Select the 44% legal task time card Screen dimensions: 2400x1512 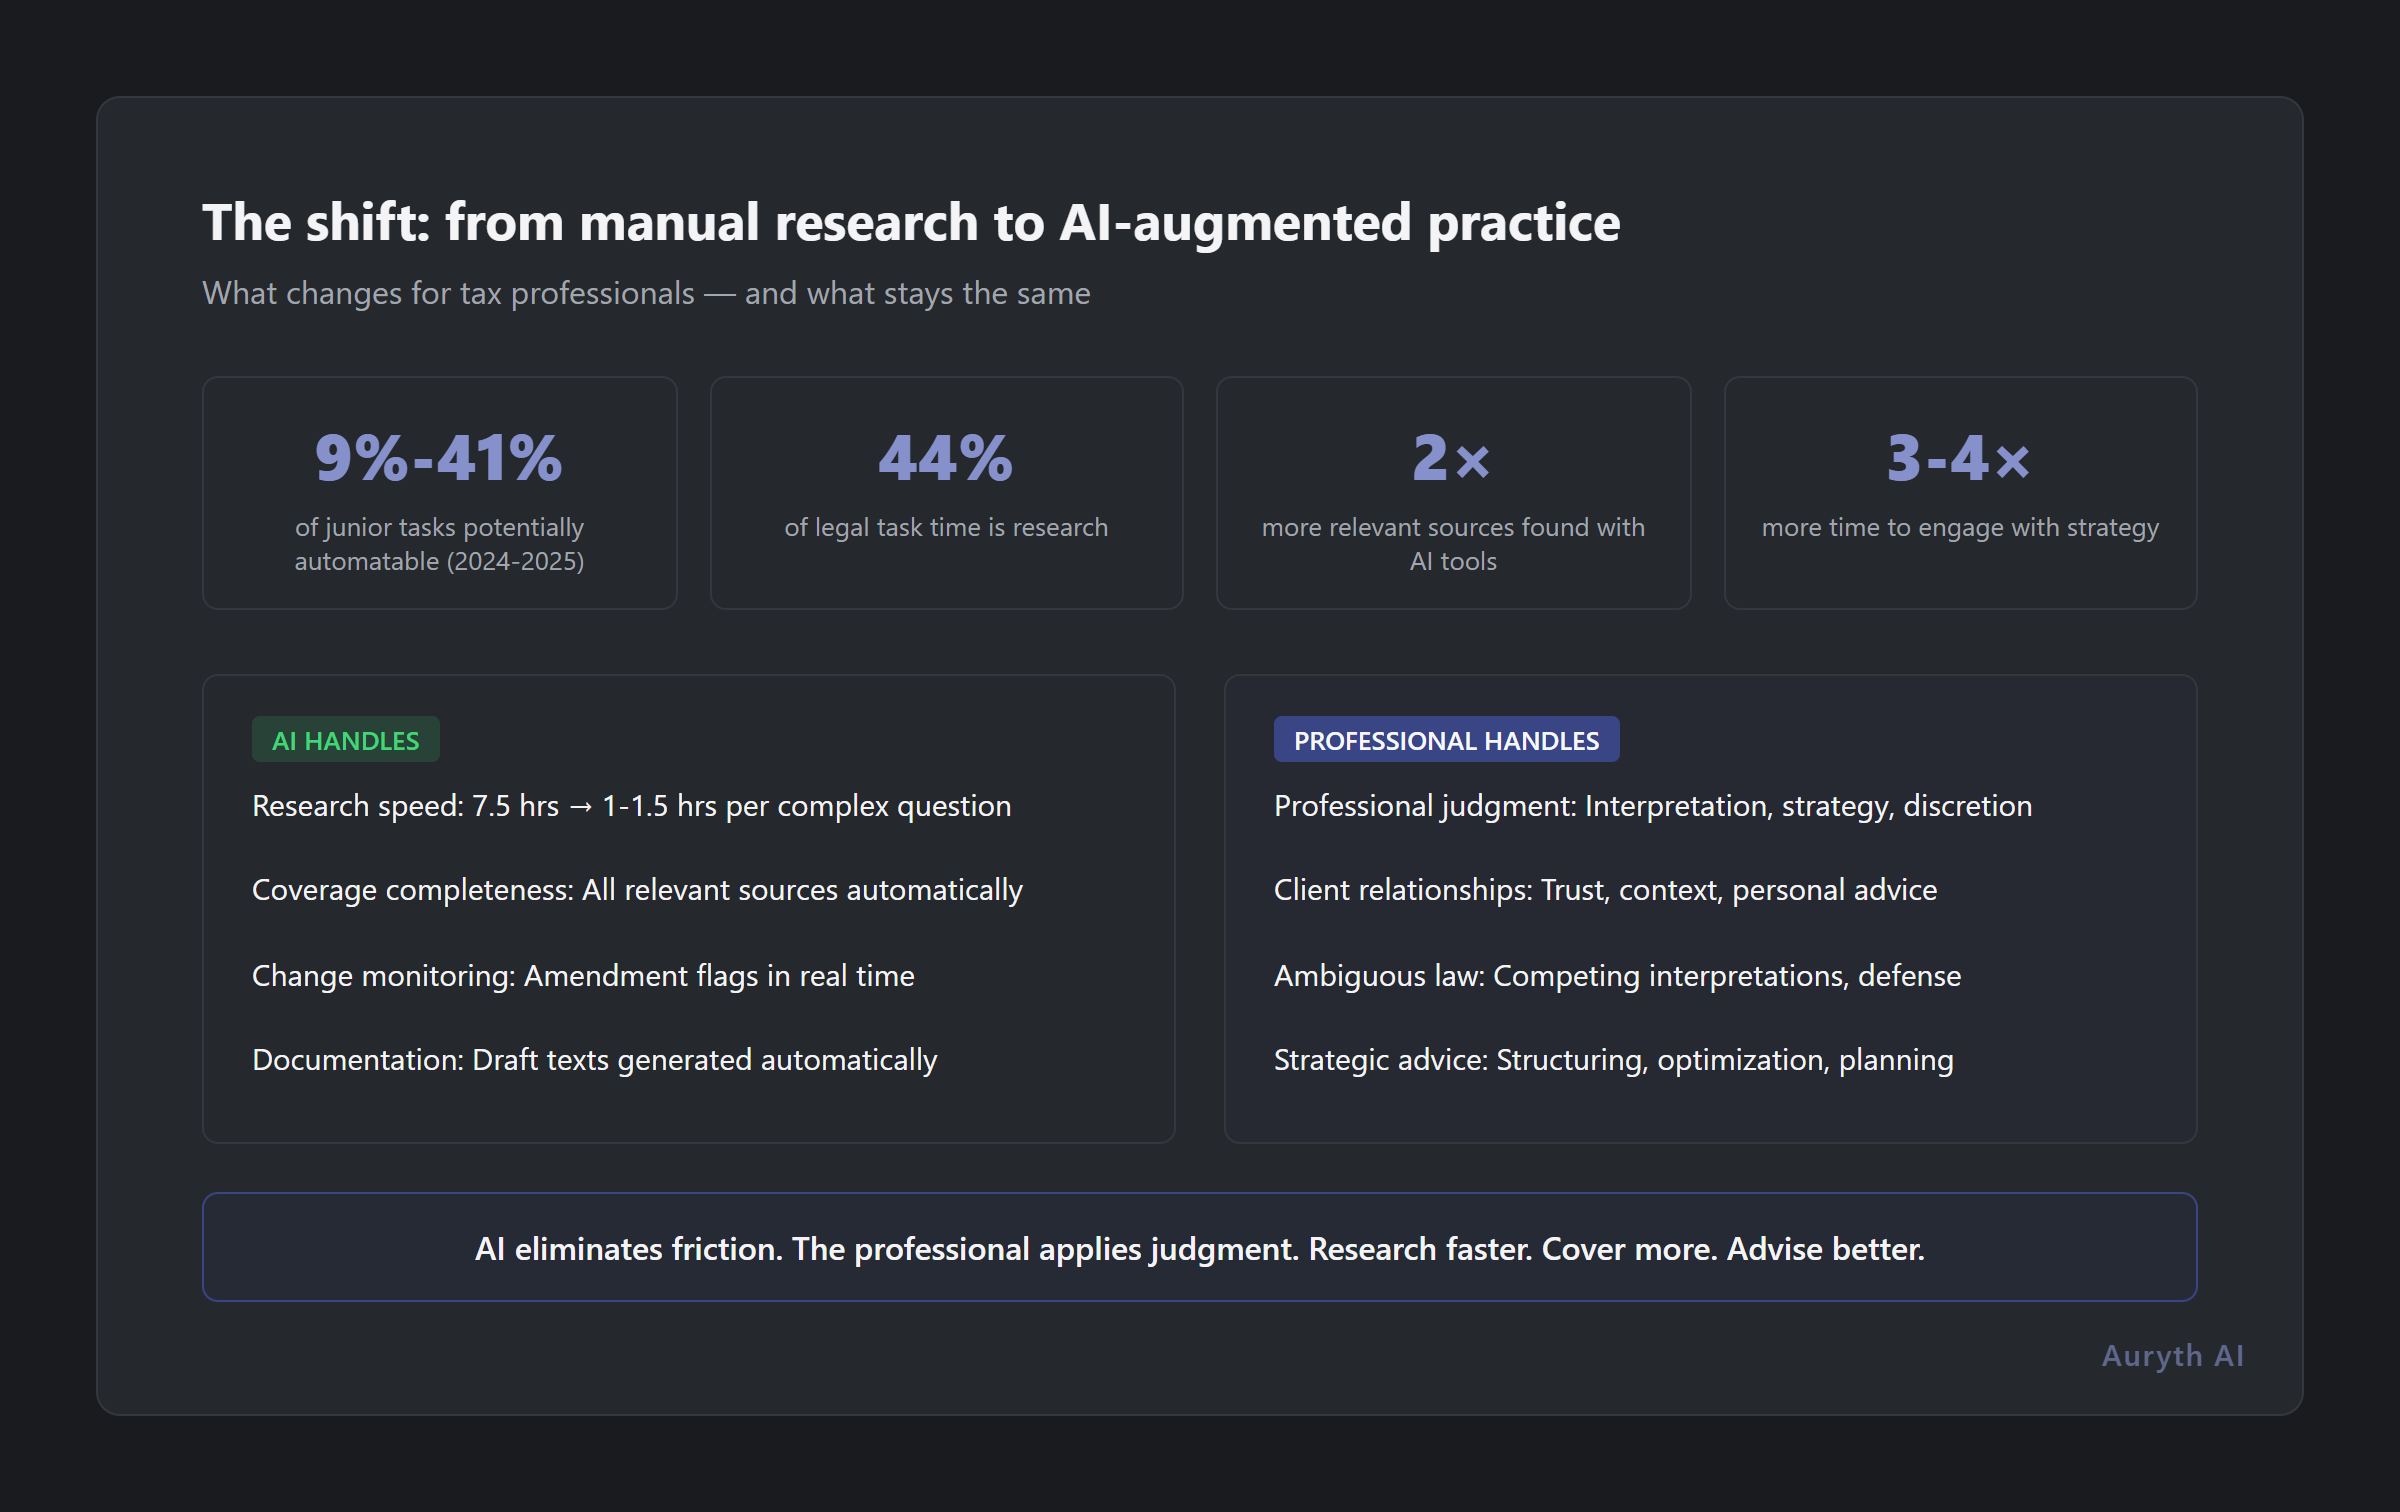tap(946, 492)
